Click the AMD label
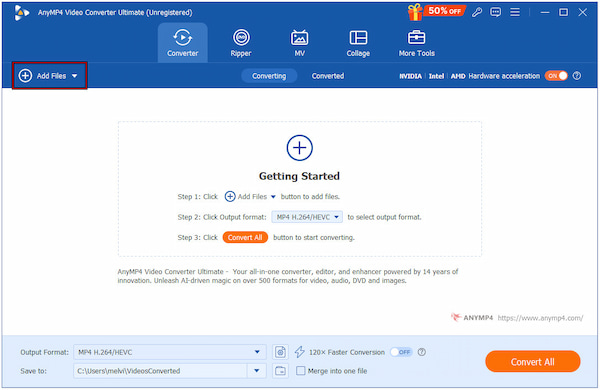This screenshot has height=390, width=600. coord(458,76)
